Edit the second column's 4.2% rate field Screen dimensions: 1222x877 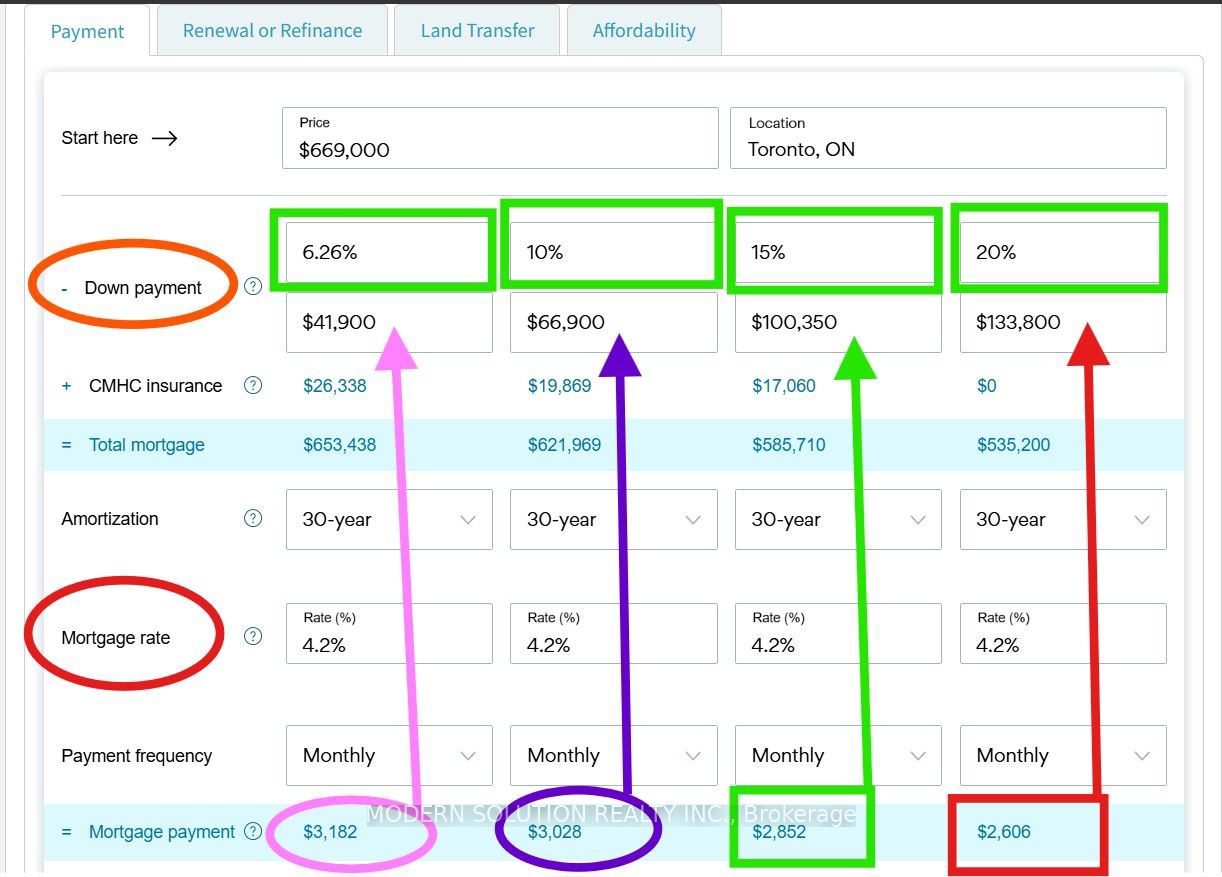(613, 633)
